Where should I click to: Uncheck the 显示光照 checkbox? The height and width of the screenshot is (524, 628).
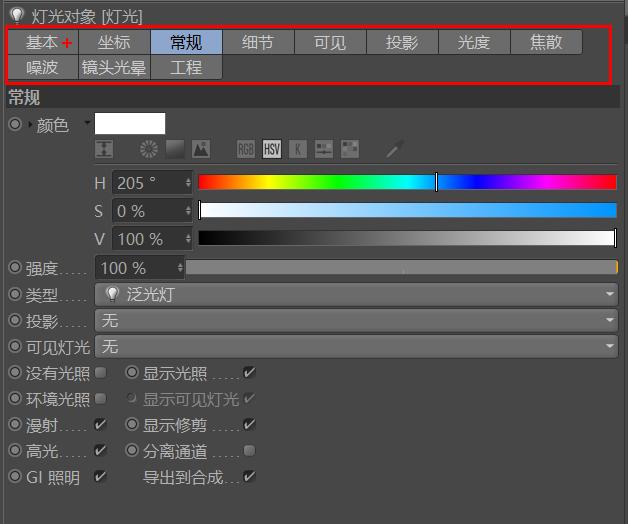click(249, 373)
